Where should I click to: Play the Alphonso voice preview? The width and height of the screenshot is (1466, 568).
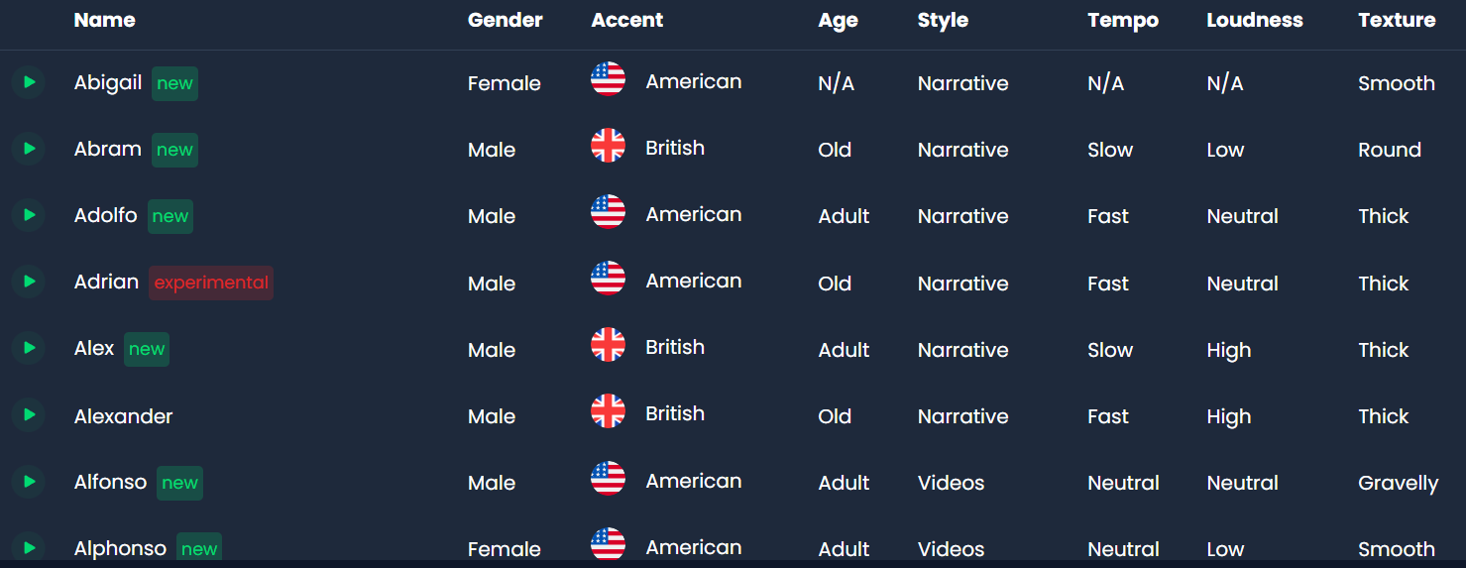(x=29, y=548)
